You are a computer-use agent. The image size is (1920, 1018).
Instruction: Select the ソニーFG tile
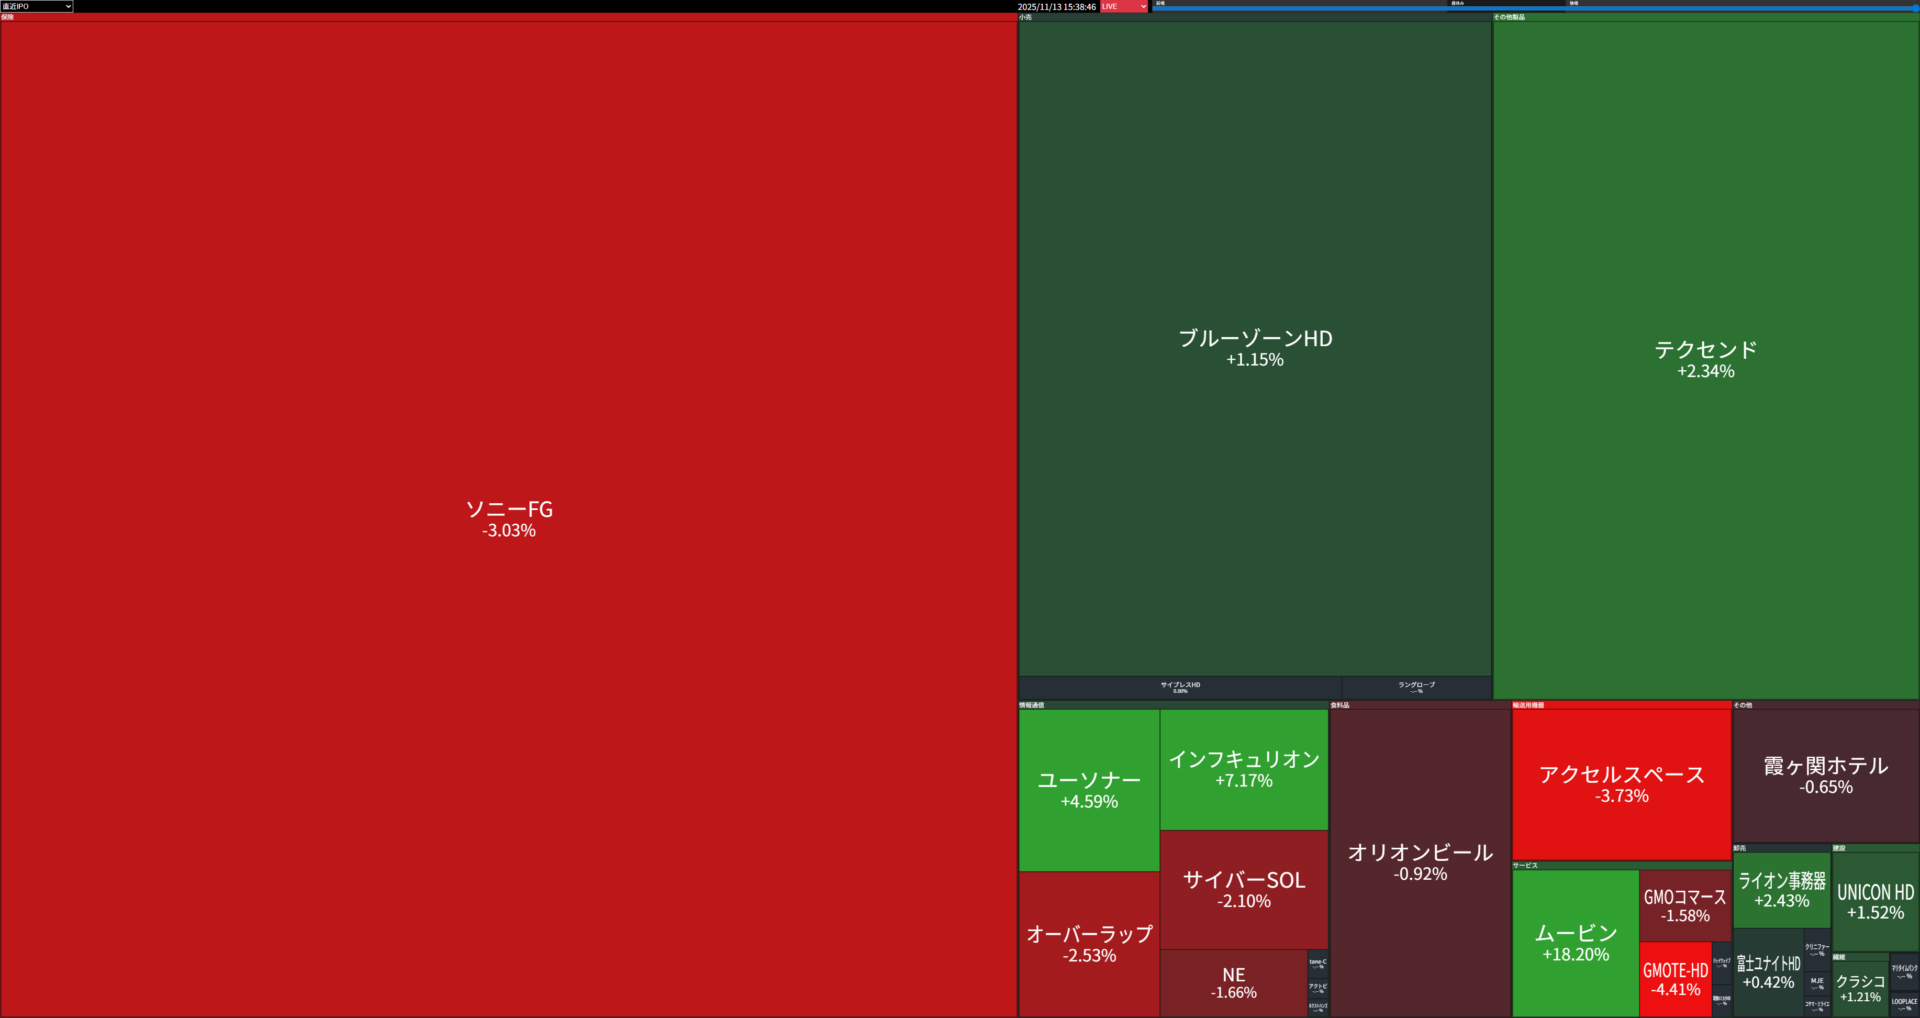509,518
